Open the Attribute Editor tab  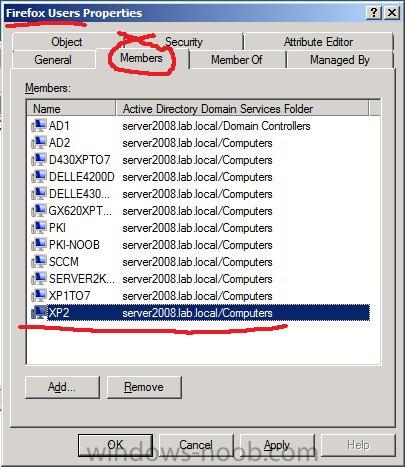point(318,42)
